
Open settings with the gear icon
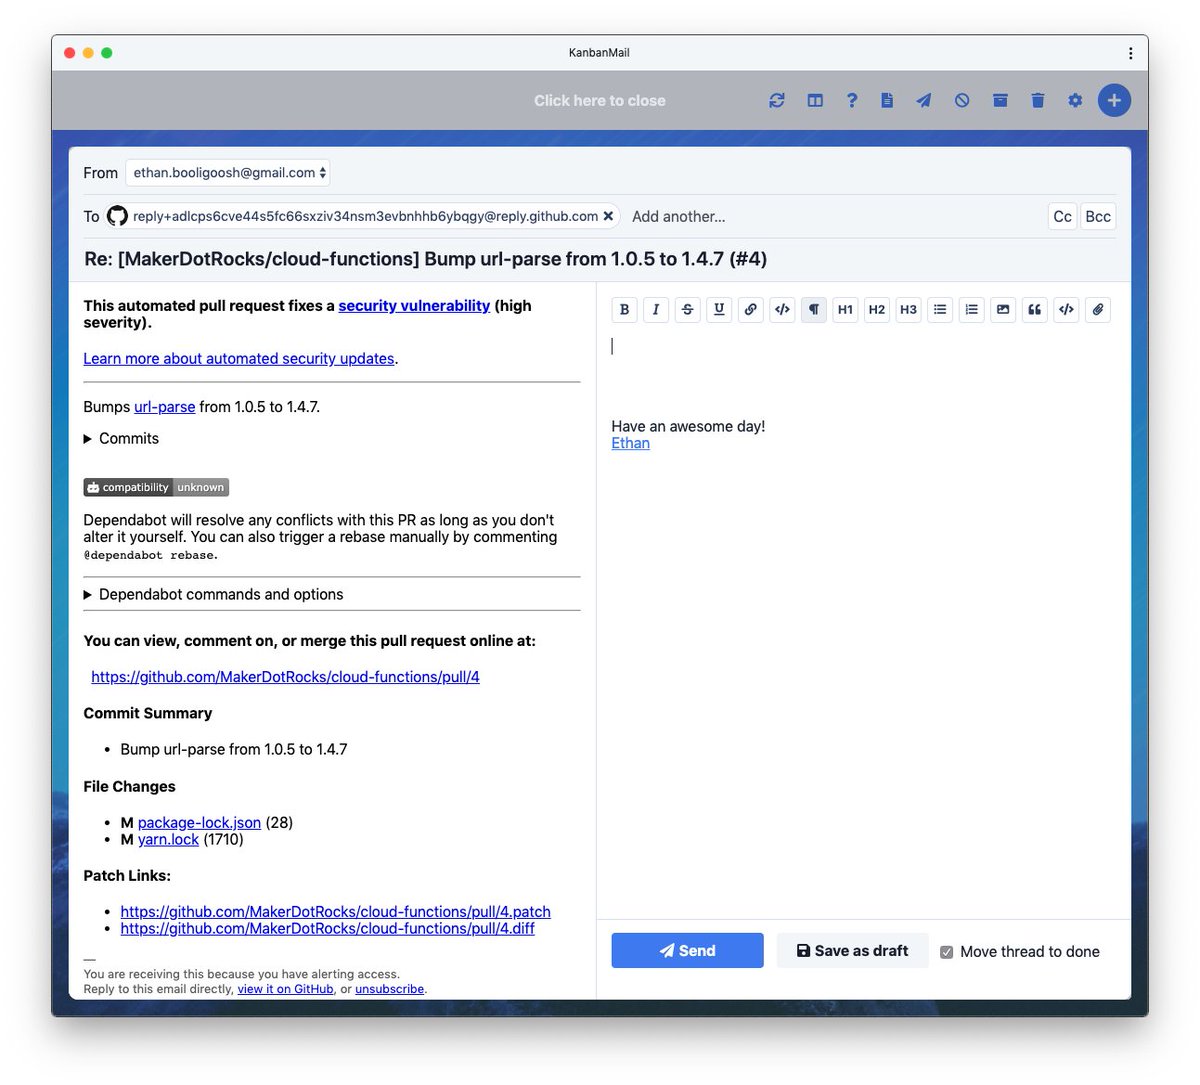1075,100
